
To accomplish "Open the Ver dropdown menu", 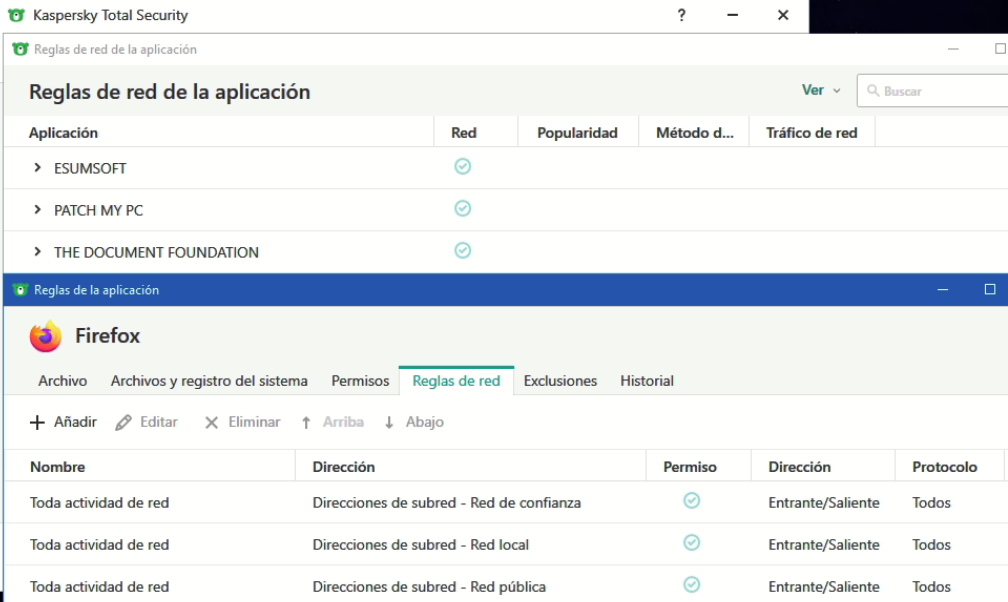I will pyautogui.click(x=821, y=90).
